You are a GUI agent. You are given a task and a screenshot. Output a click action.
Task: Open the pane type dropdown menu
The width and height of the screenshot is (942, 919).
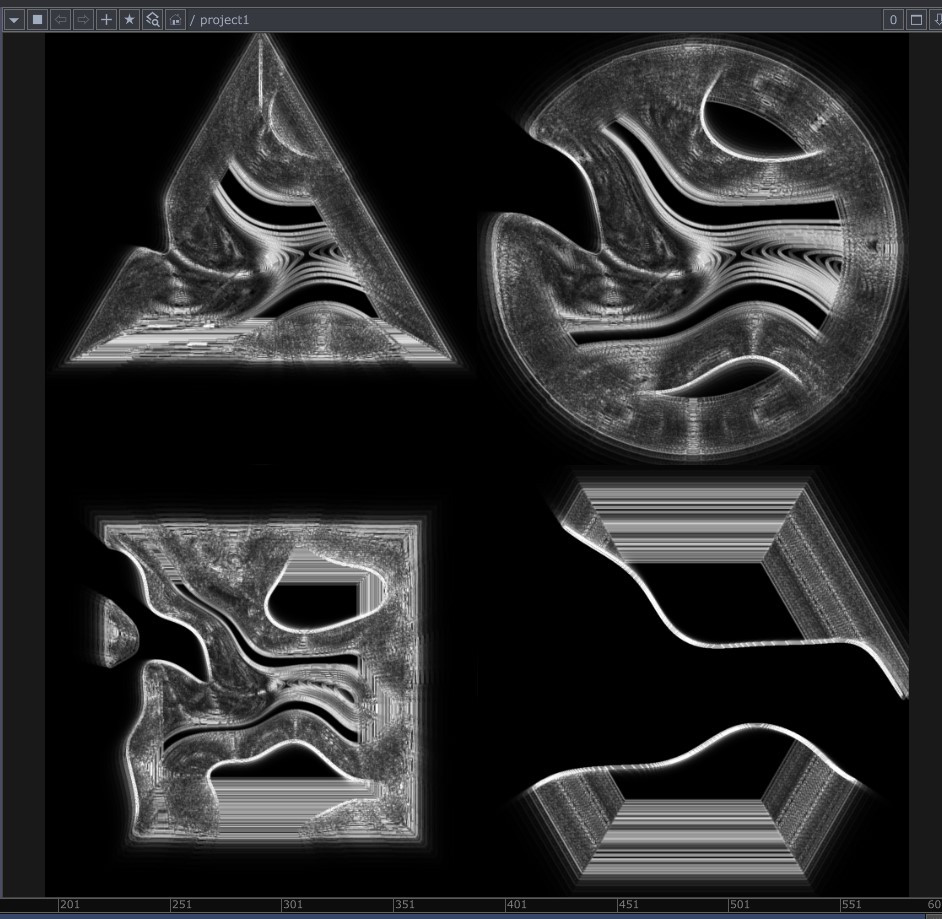pos(14,20)
